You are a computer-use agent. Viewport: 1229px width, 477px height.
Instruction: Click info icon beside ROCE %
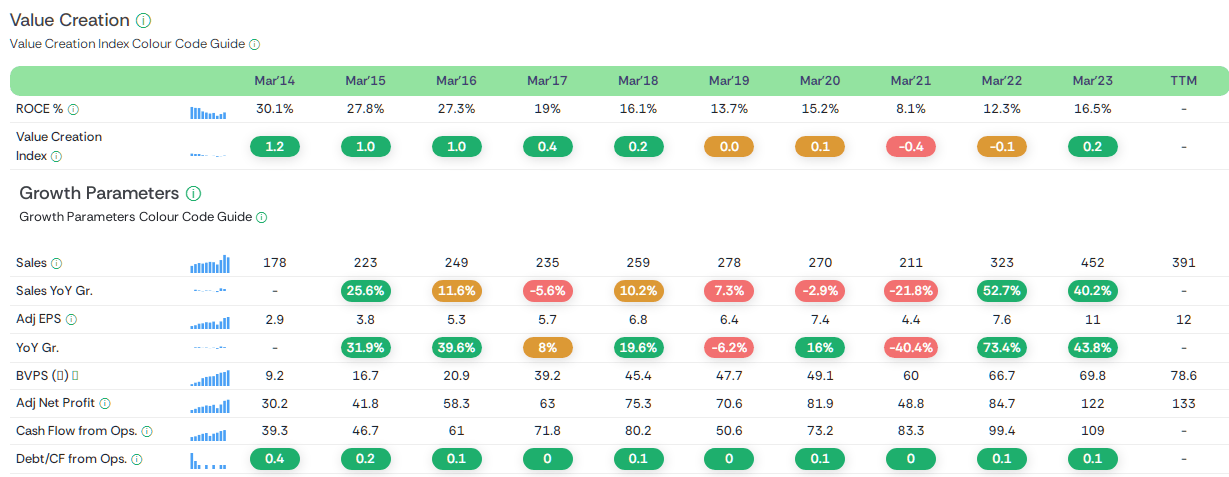(x=73, y=109)
